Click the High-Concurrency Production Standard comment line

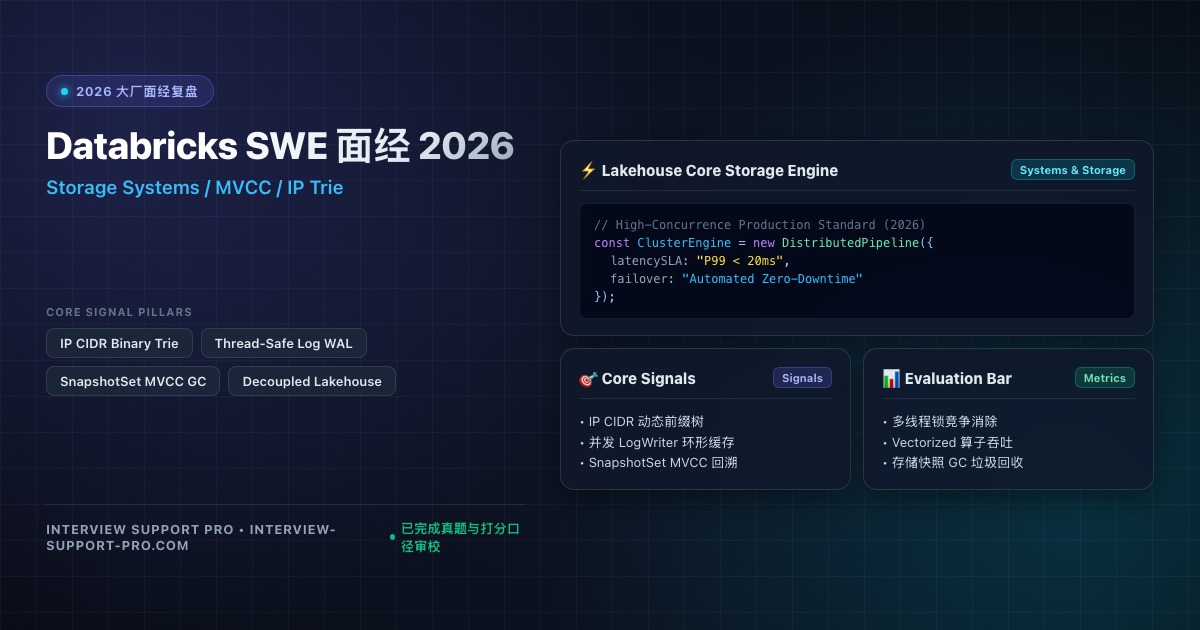(x=760, y=225)
